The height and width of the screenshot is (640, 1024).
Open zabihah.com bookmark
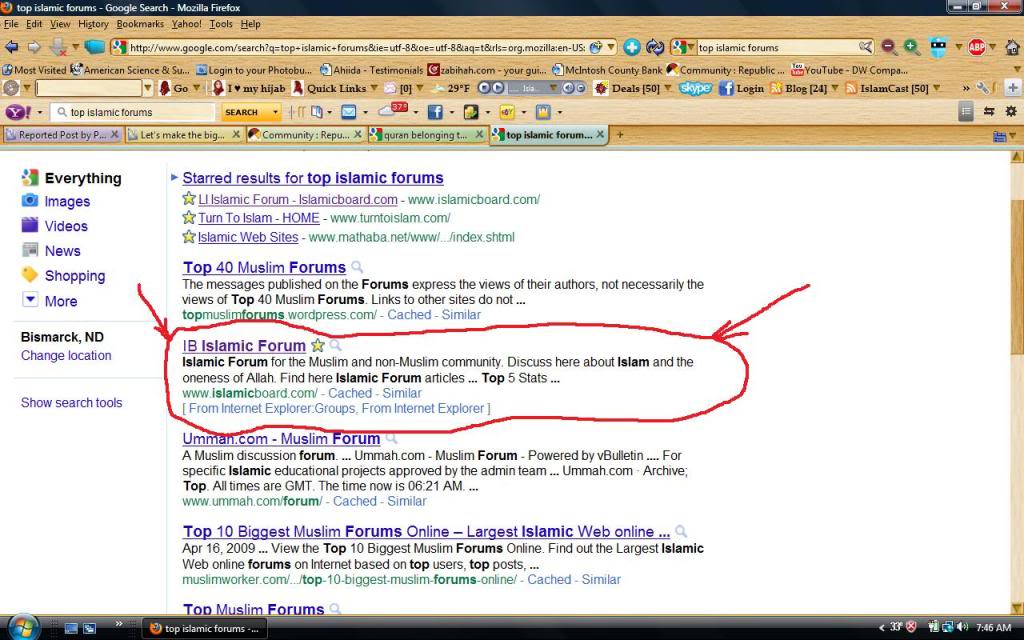click(487, 70)
